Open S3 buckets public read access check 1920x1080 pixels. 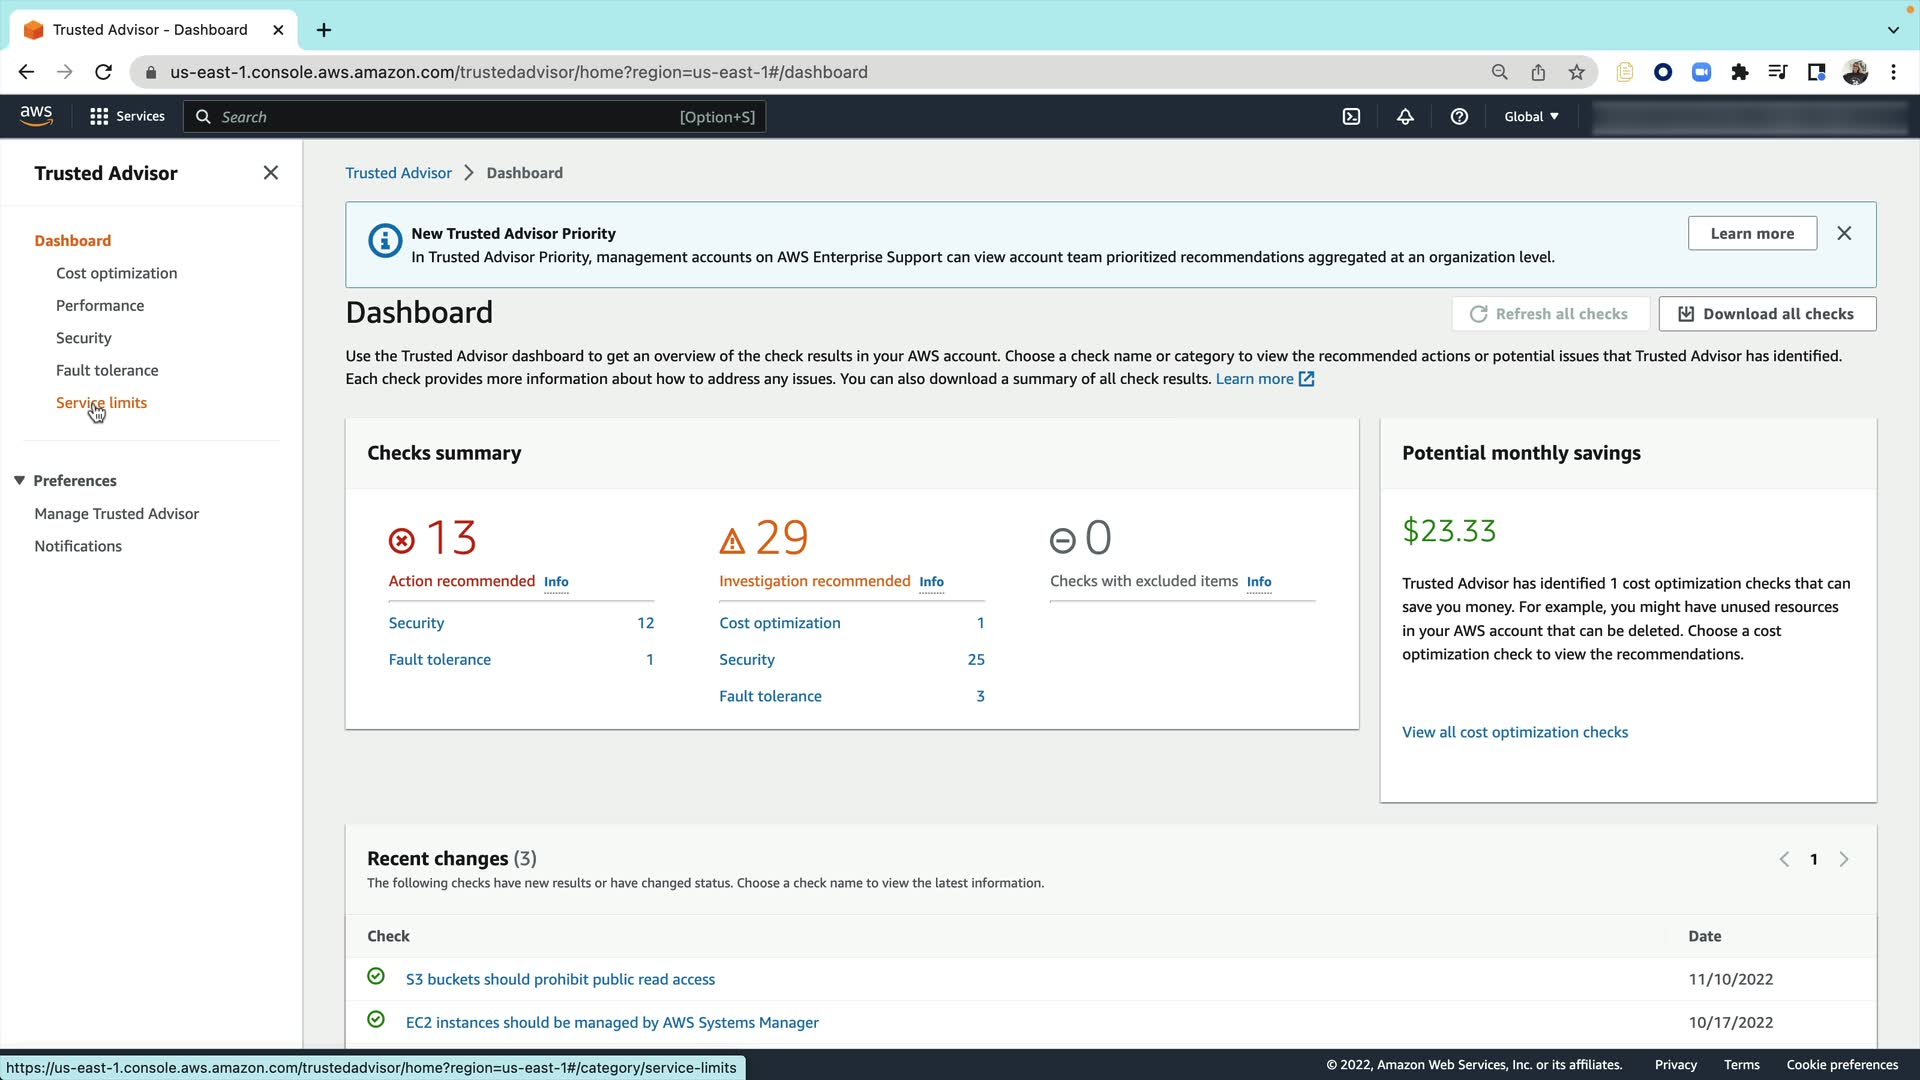tap(560, 979)
